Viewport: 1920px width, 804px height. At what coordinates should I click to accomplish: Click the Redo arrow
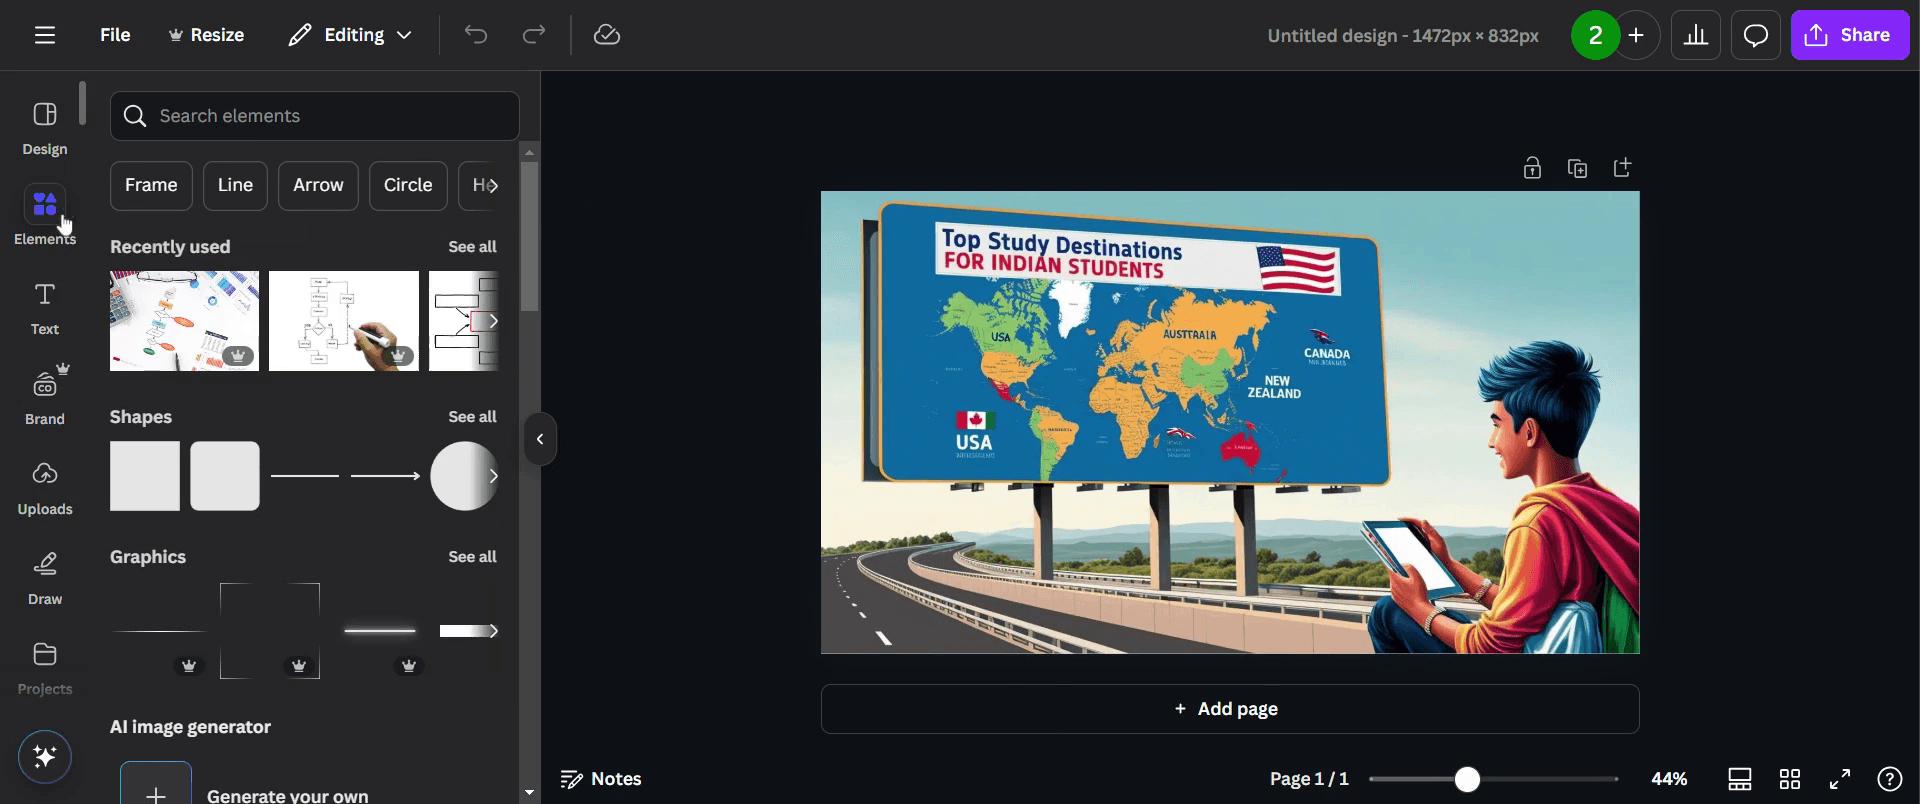pos(534,35)
